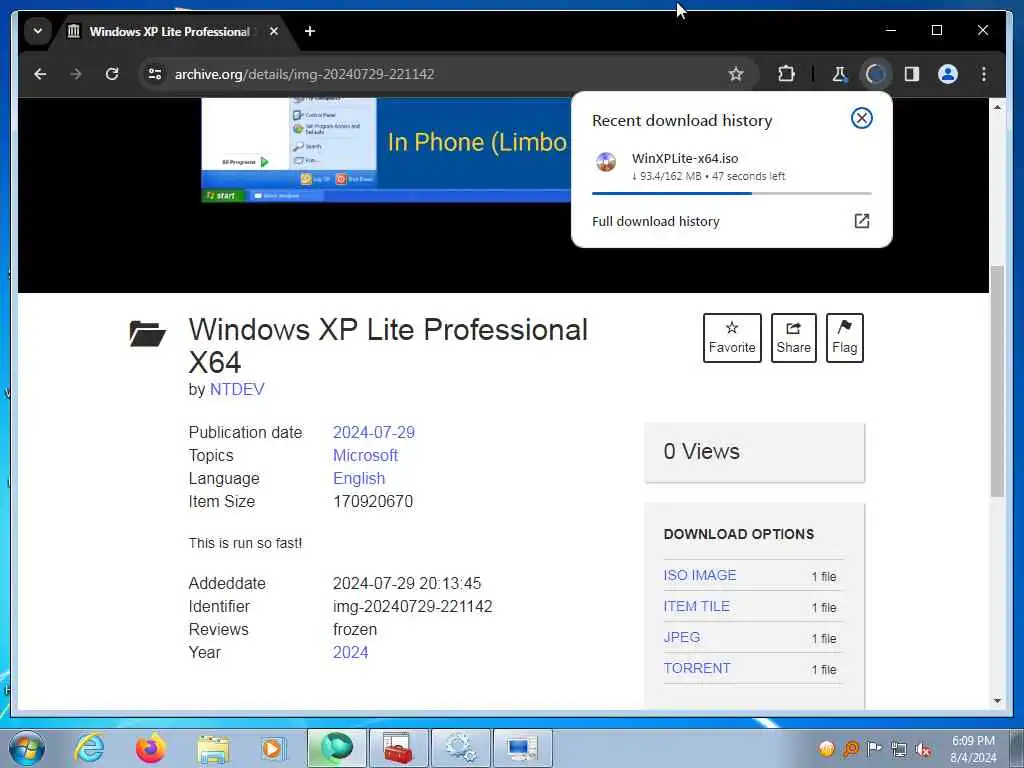This screenshot has height=768, width=1024.
Task: Click the vertical scrollbar thumb
Action: pos(997,382)
